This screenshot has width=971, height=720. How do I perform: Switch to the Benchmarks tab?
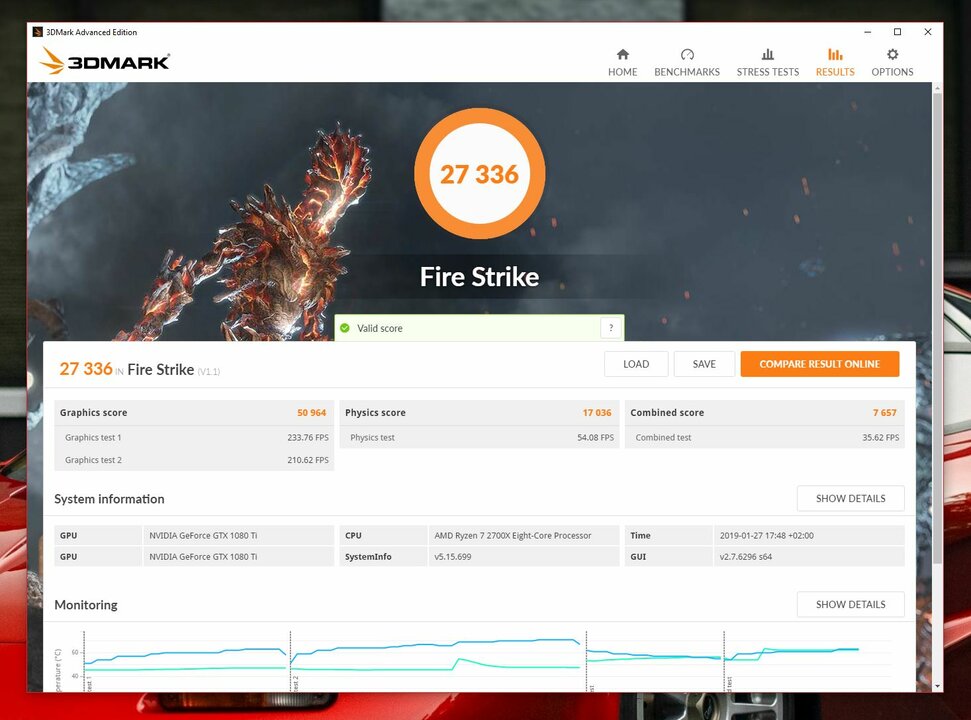pyautogui.click(x=687, y=63)
